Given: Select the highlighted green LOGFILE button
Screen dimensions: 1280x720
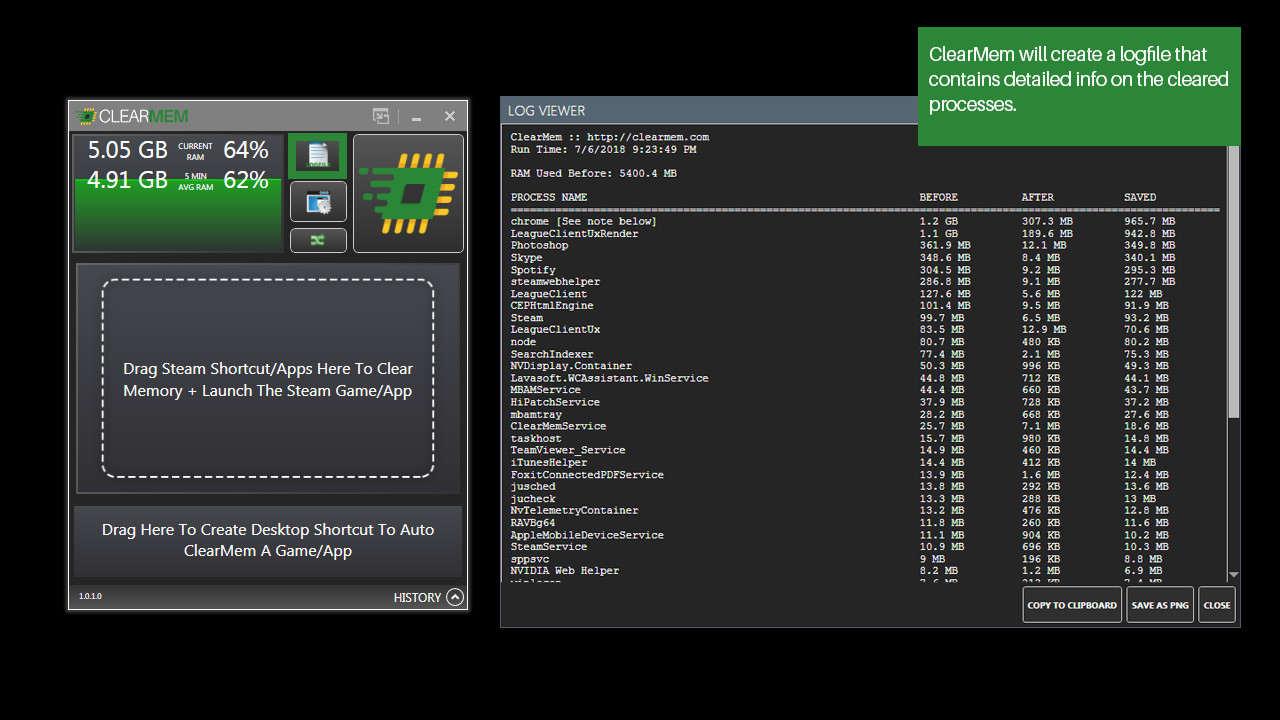Looking at the screenshot, I should click(316, 155).
